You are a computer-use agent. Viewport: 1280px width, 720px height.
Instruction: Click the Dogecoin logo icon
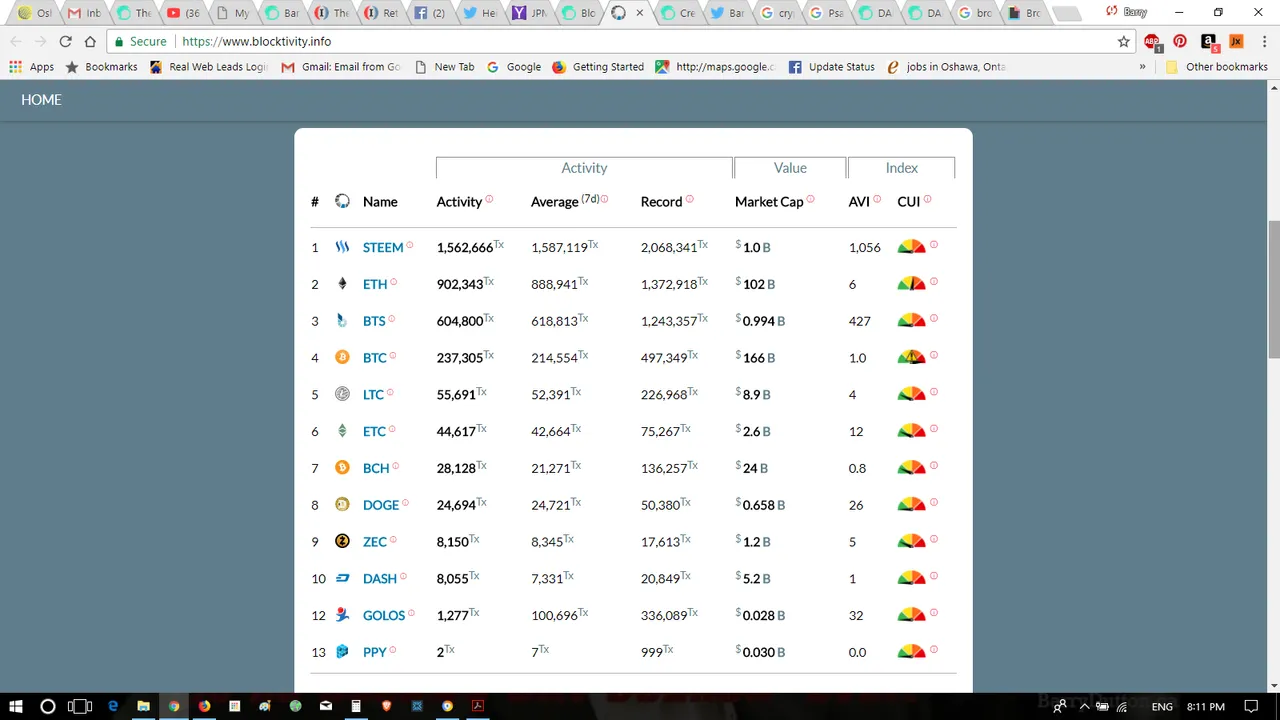[342, 504]
